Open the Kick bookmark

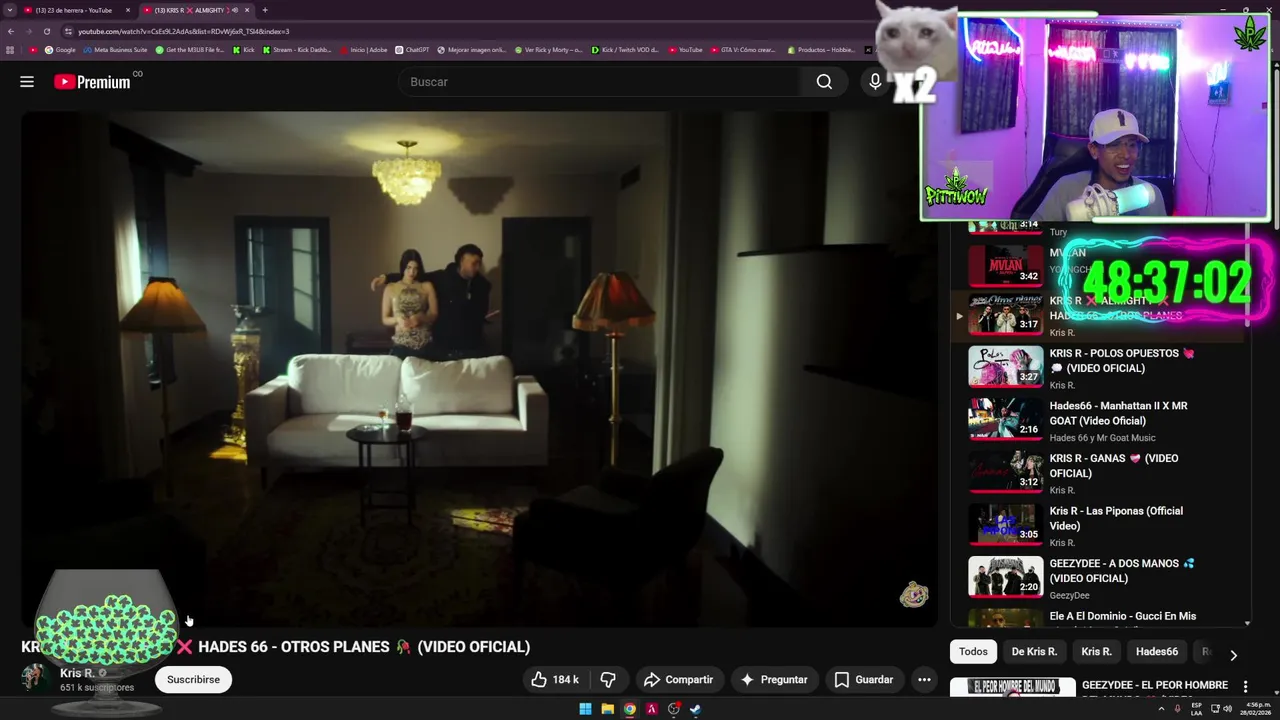pyautogui.click(x=244, y=50)
